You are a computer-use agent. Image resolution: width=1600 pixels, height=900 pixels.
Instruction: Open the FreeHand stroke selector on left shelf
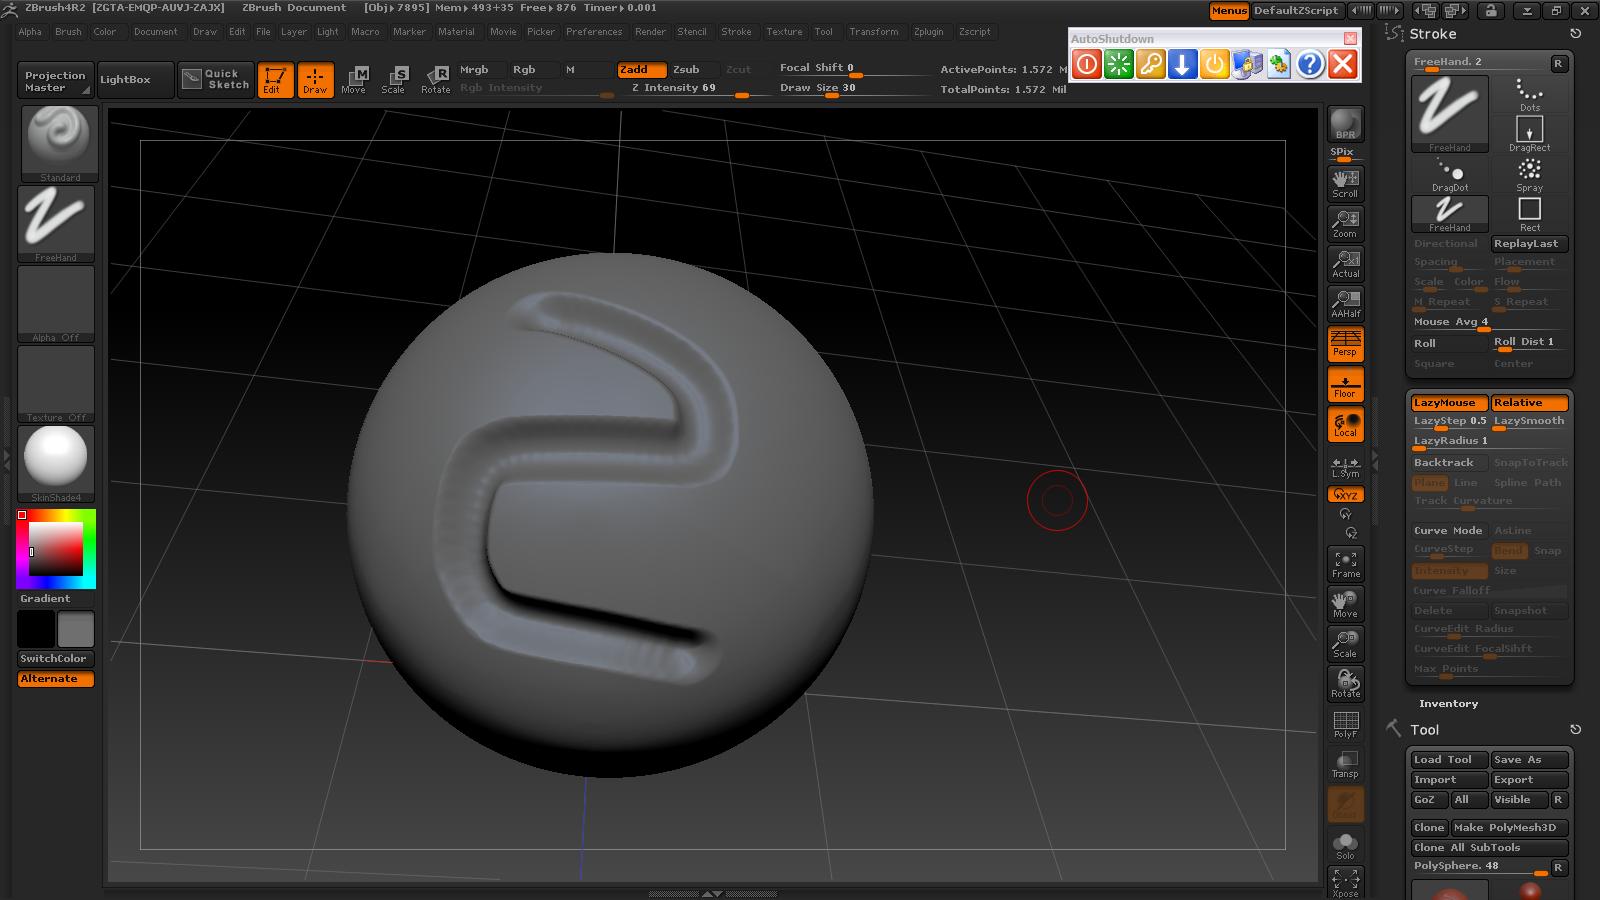56,224
